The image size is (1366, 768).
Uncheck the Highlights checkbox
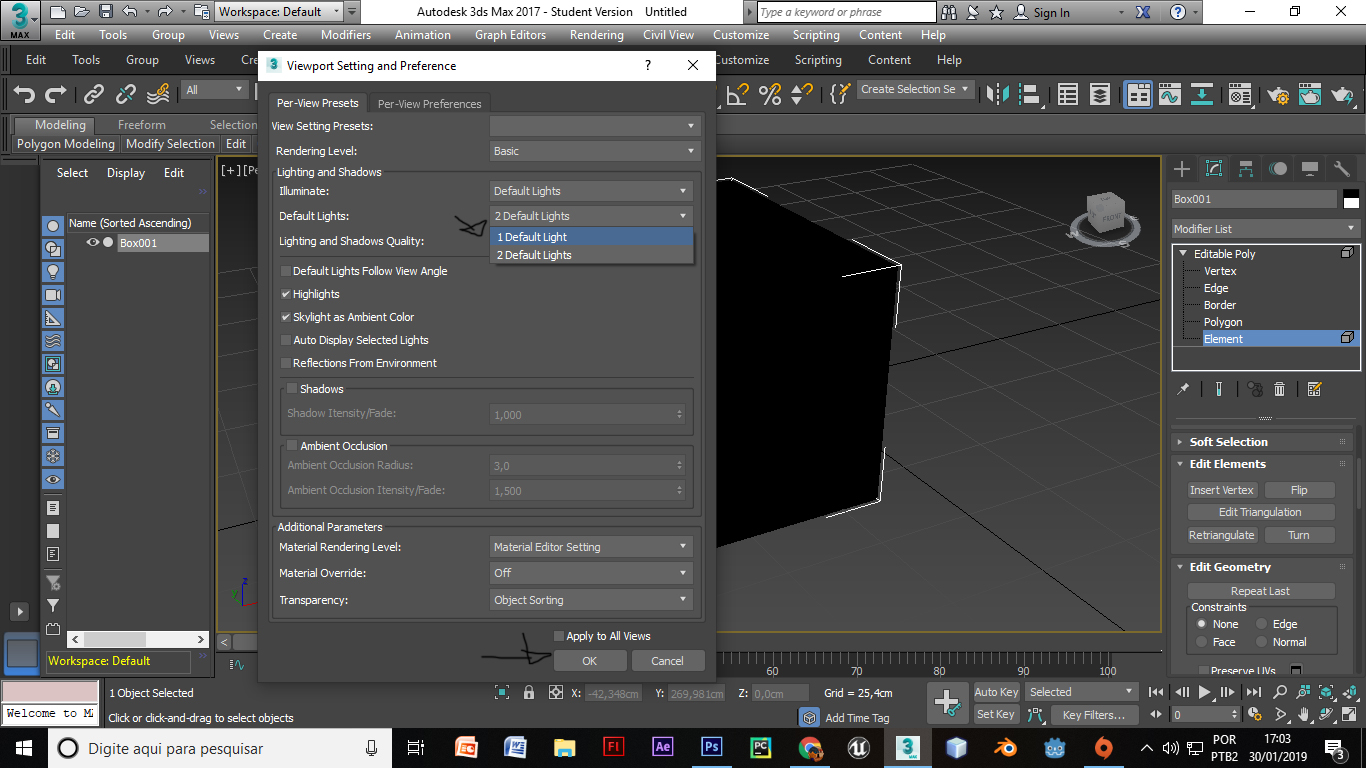[x=286, y=294]
